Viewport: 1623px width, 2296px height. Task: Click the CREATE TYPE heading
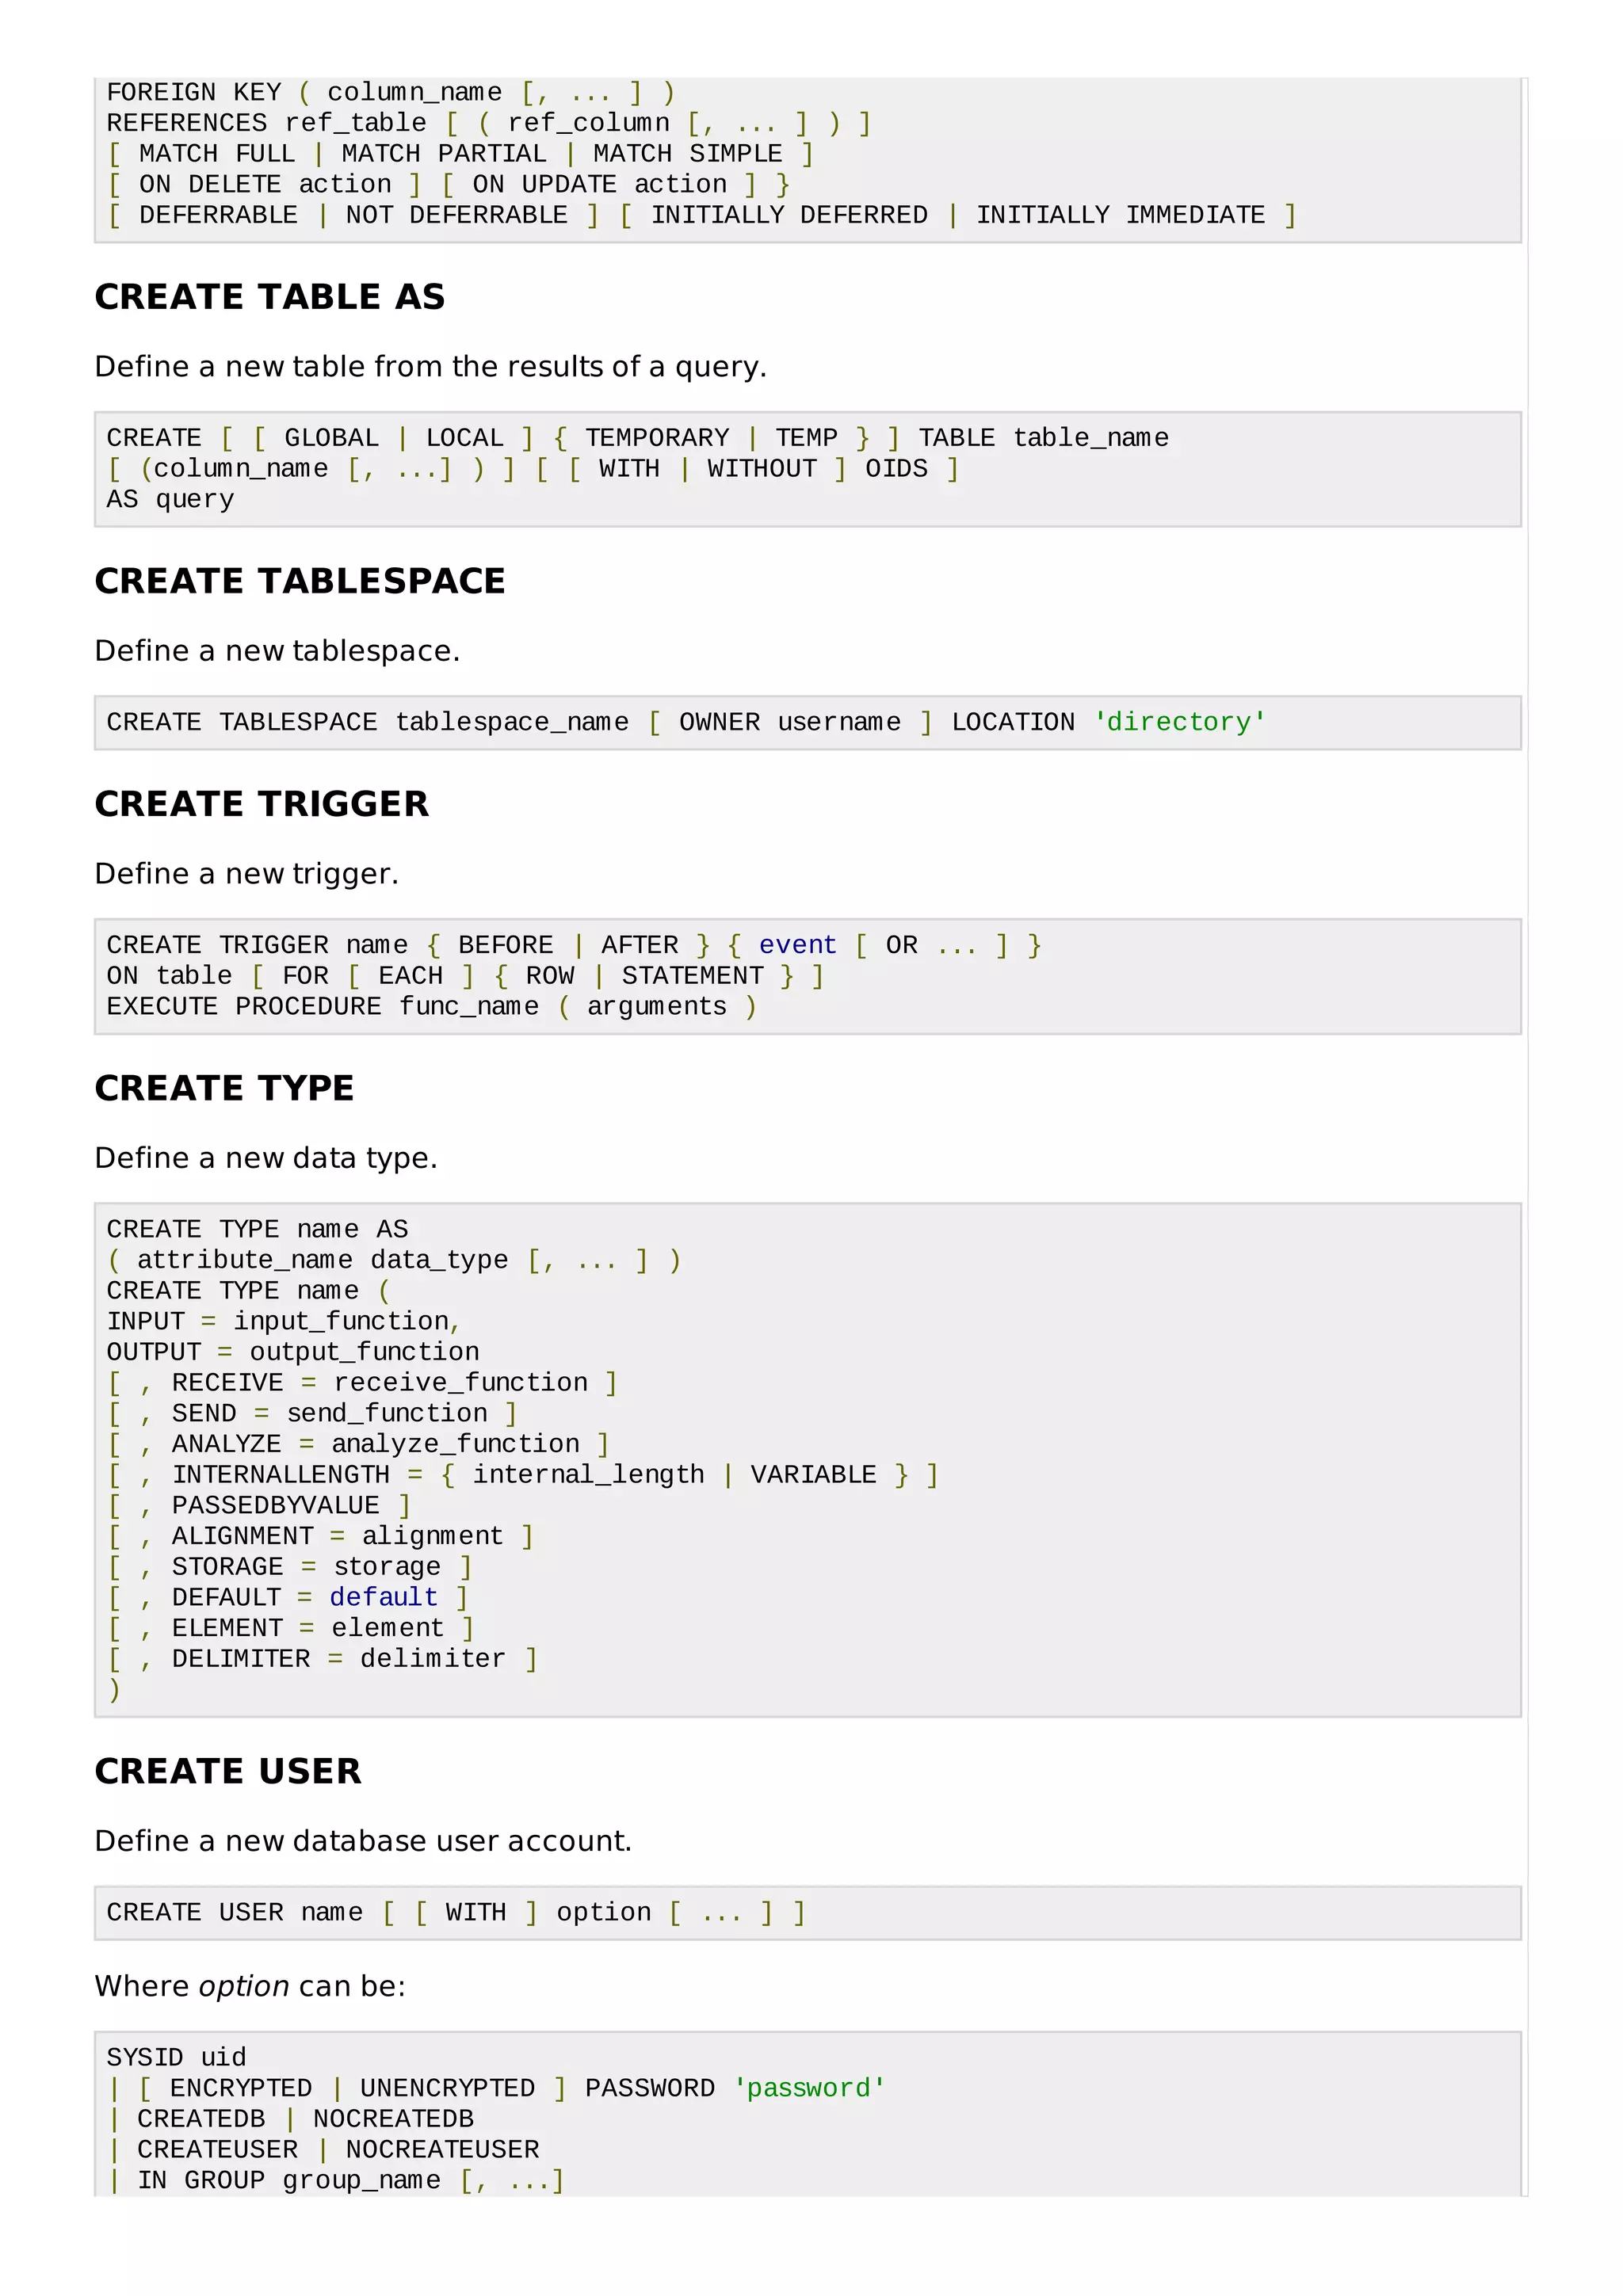[x=224, y=1088]
